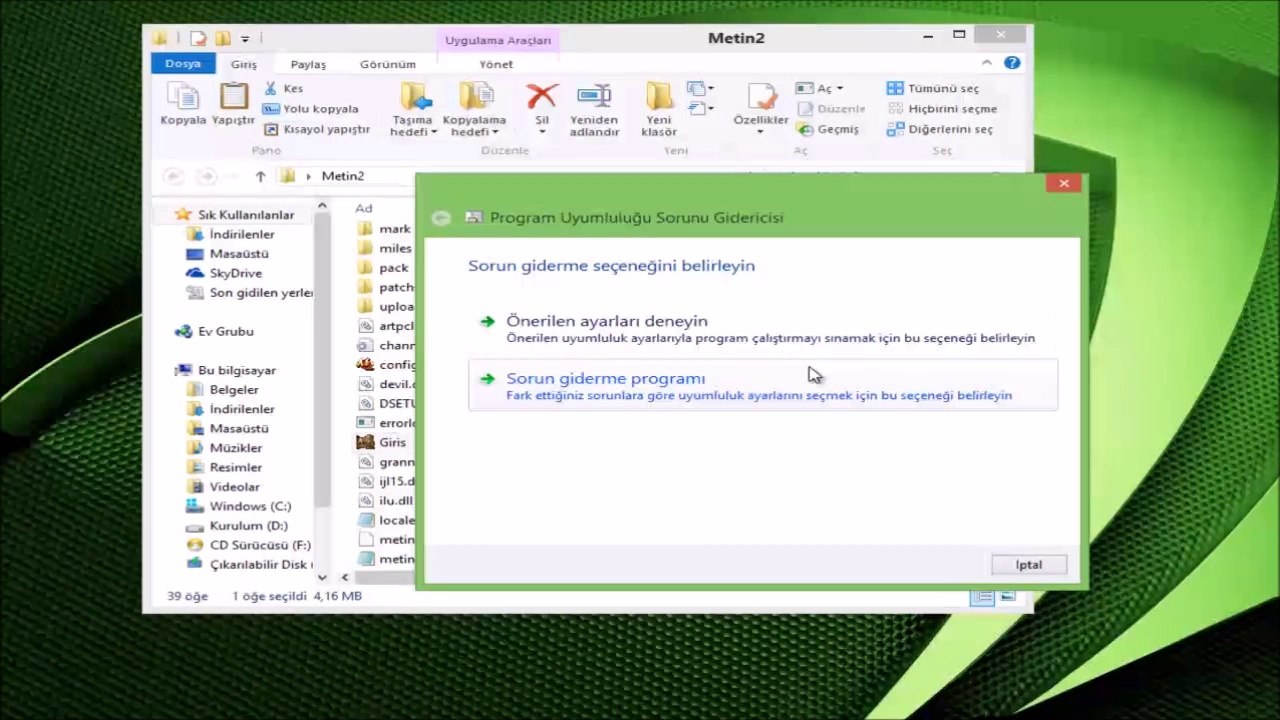The height and width of the screenshot is (720, 1280).
Task: Open Resimler under Bu bilgisayar
Action: (225, 467)
